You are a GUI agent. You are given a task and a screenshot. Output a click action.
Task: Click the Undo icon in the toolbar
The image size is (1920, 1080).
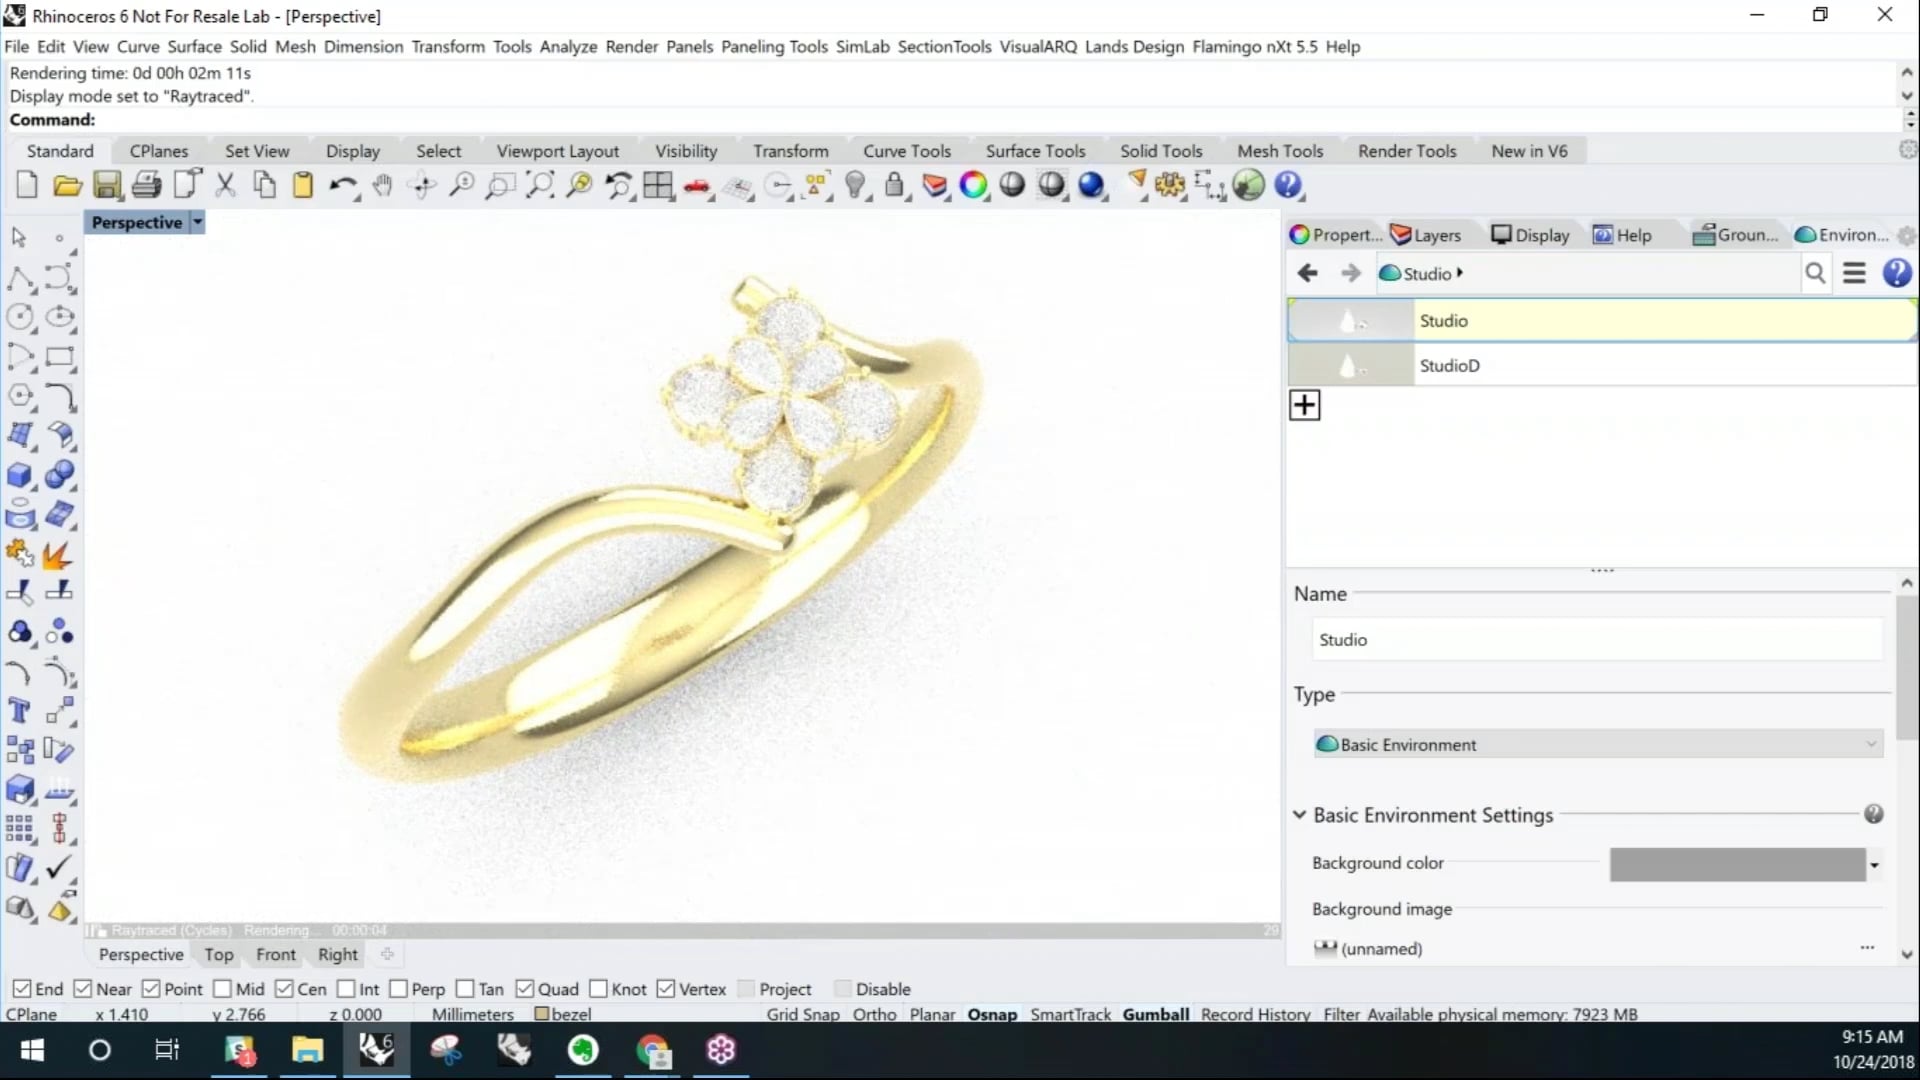(x=343, y=186)
